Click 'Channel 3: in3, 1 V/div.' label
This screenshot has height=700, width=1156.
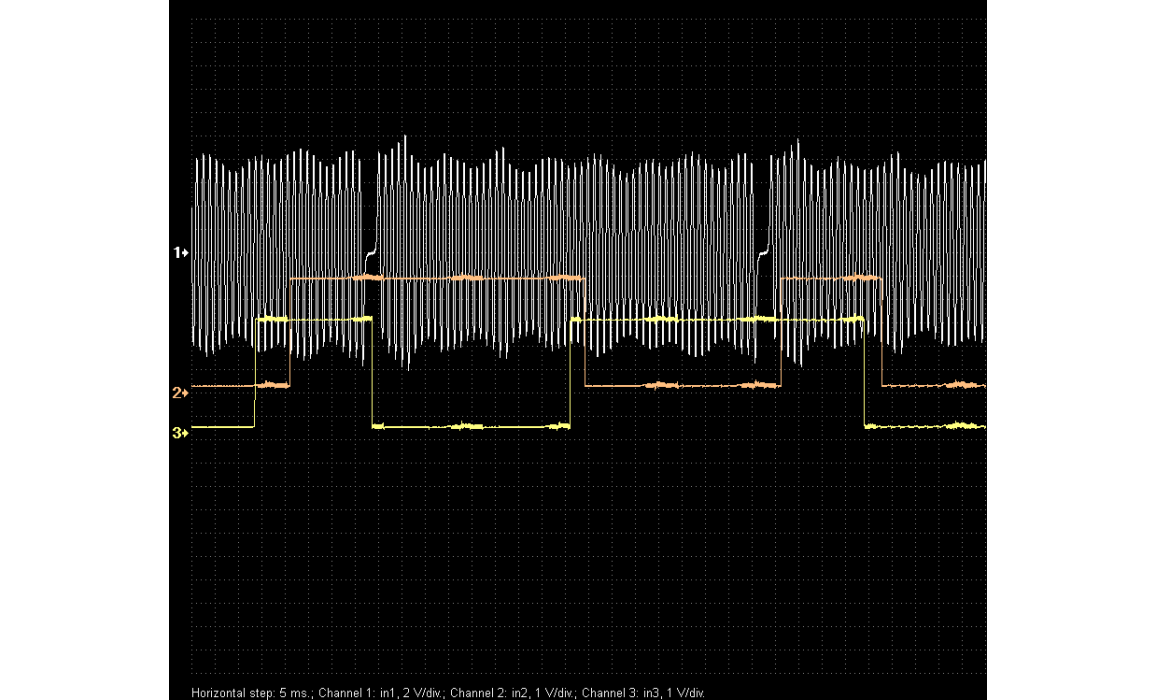pos(644,692)
